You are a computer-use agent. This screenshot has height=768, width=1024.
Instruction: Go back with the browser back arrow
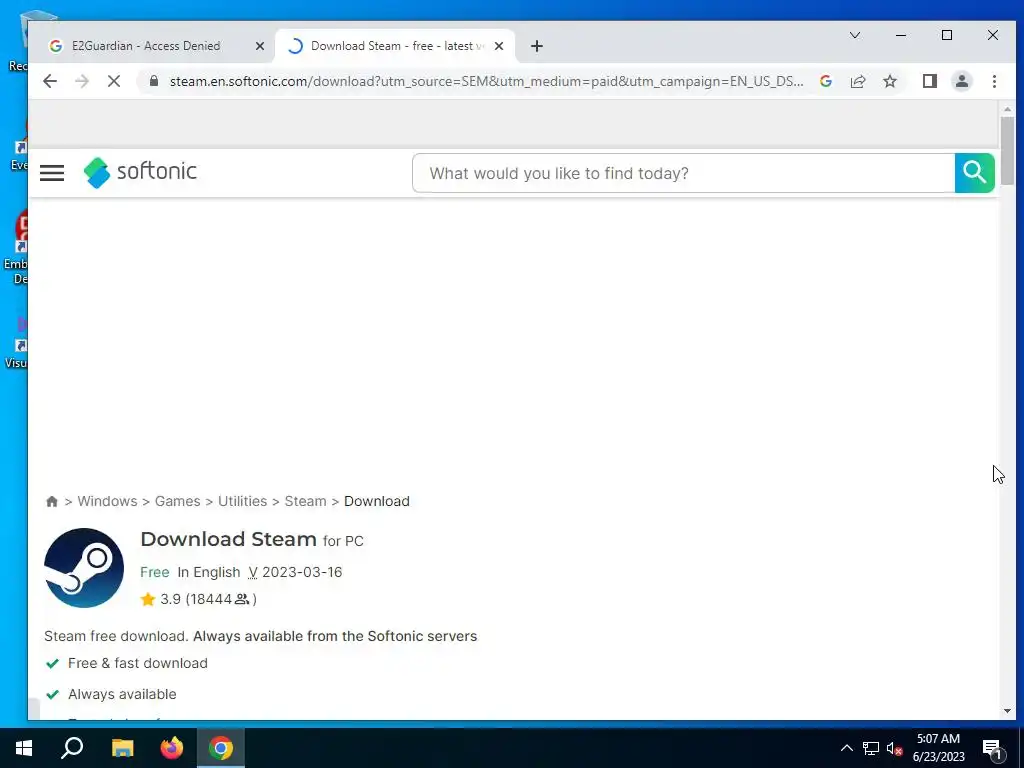[50, 81]
